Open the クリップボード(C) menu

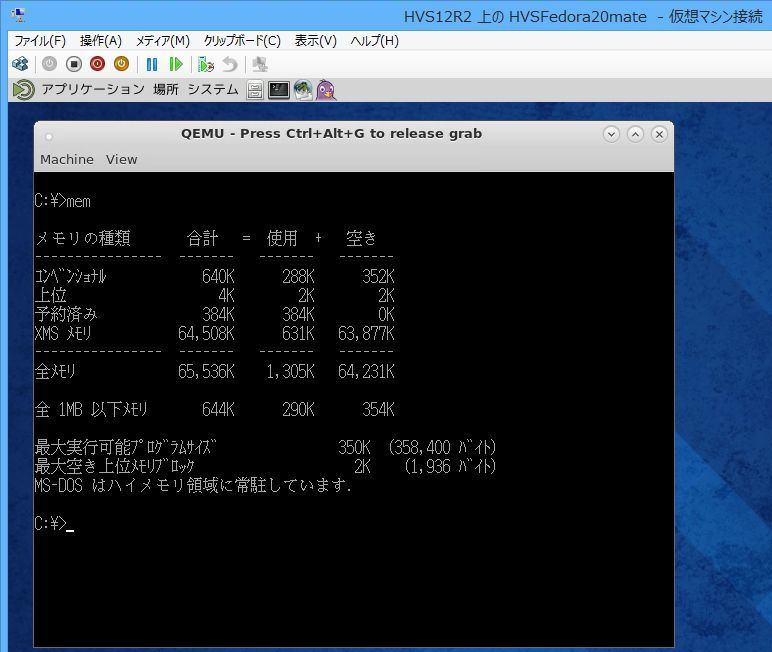242,41
